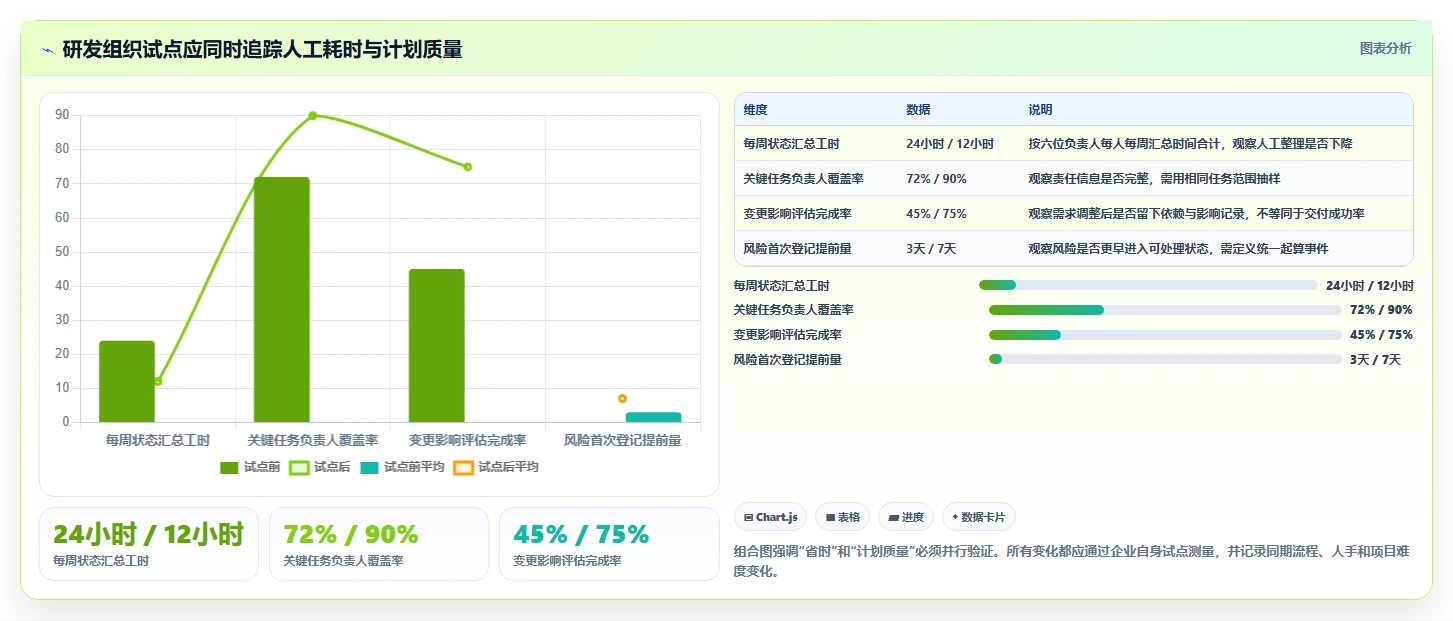Click x-axis label 风险首次登记提前量

coord(622,440)
